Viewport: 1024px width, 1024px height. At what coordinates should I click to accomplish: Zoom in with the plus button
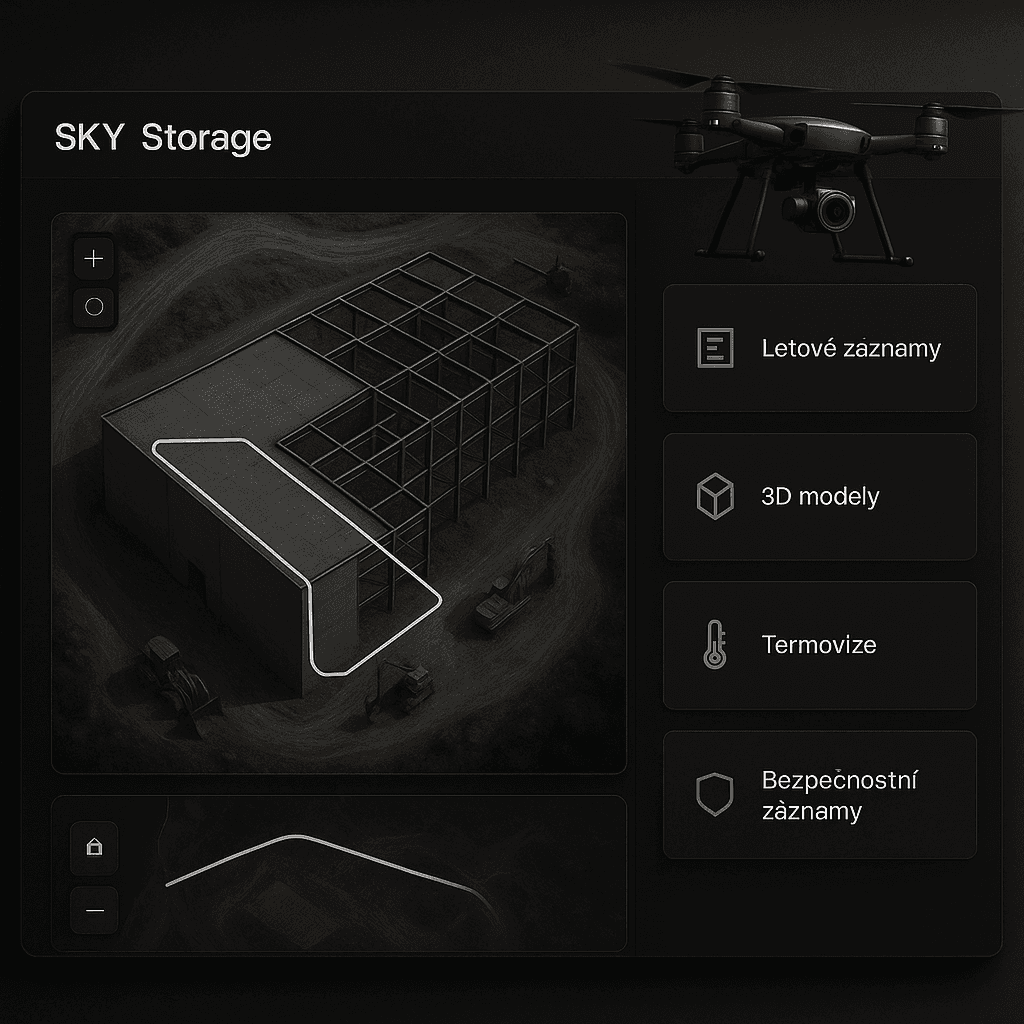point(94,259)
